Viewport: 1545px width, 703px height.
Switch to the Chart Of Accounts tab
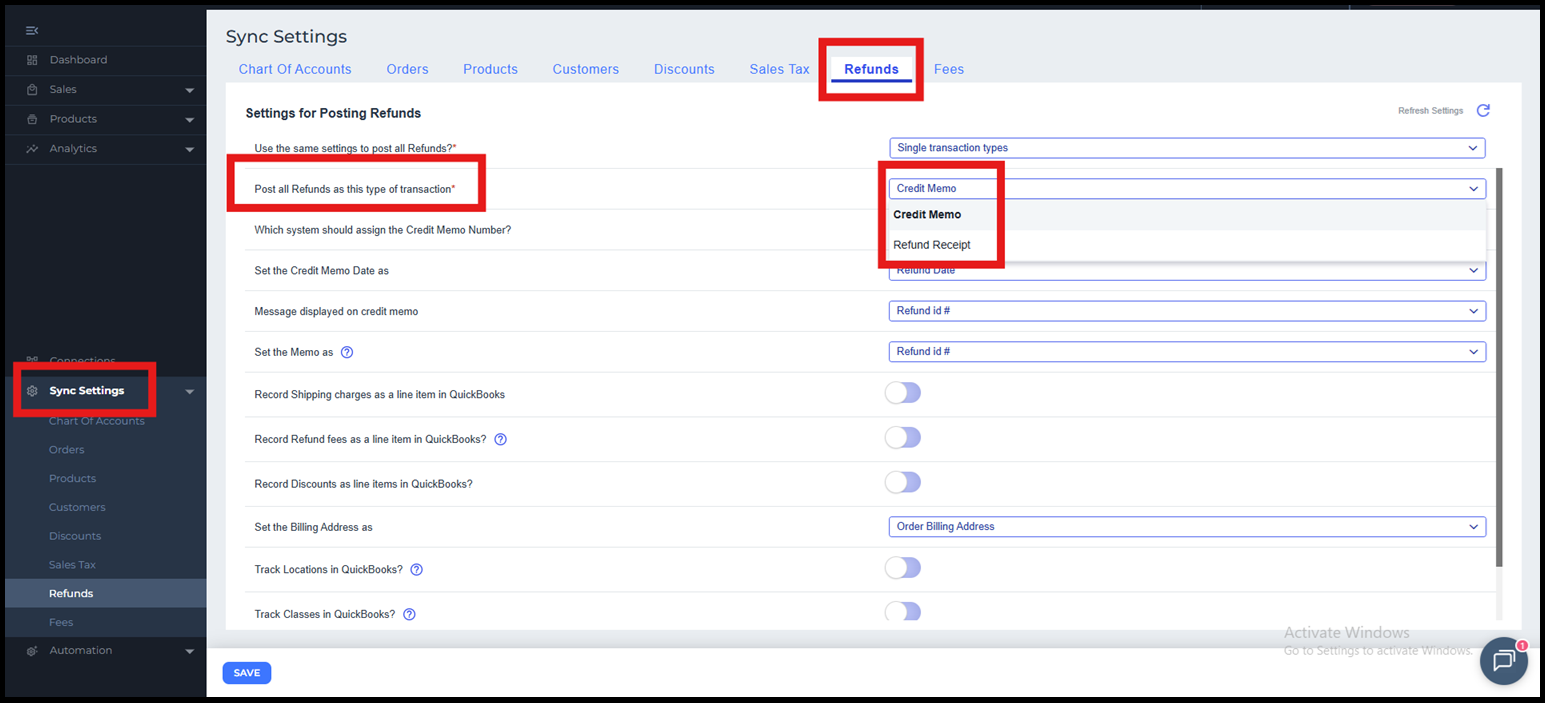point(295,69)
